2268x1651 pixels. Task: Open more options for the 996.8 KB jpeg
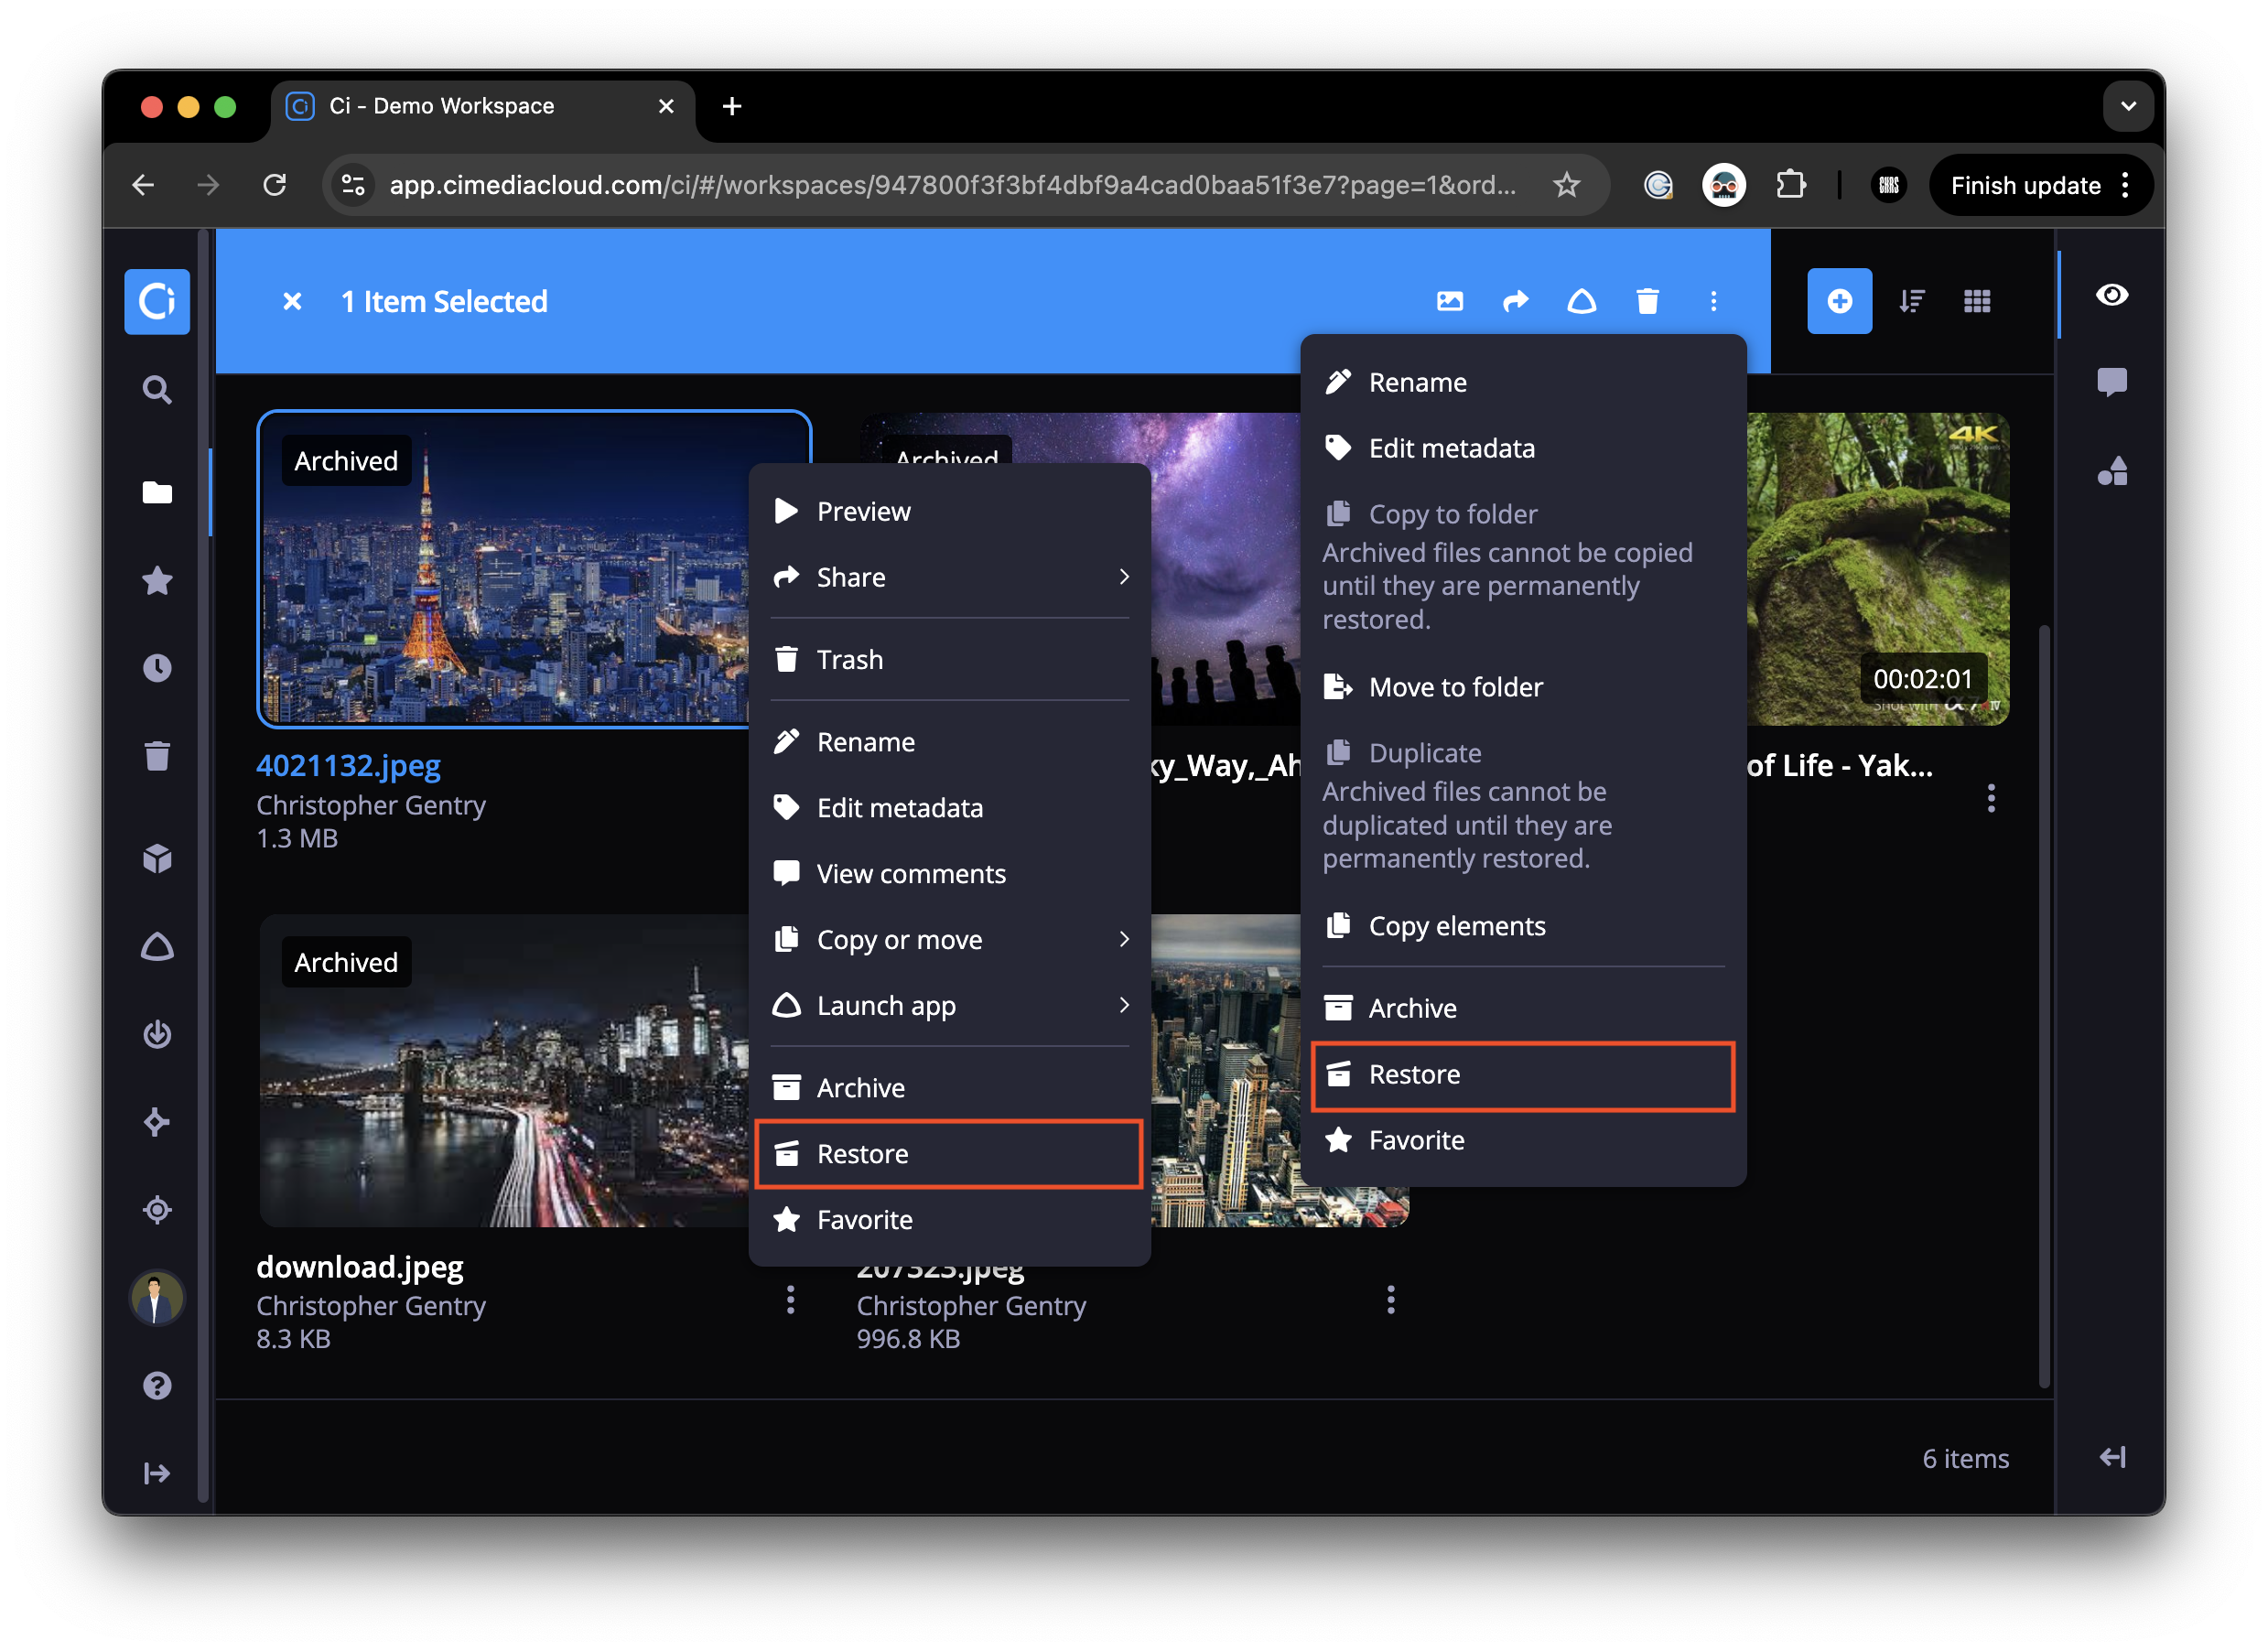1391,1300
